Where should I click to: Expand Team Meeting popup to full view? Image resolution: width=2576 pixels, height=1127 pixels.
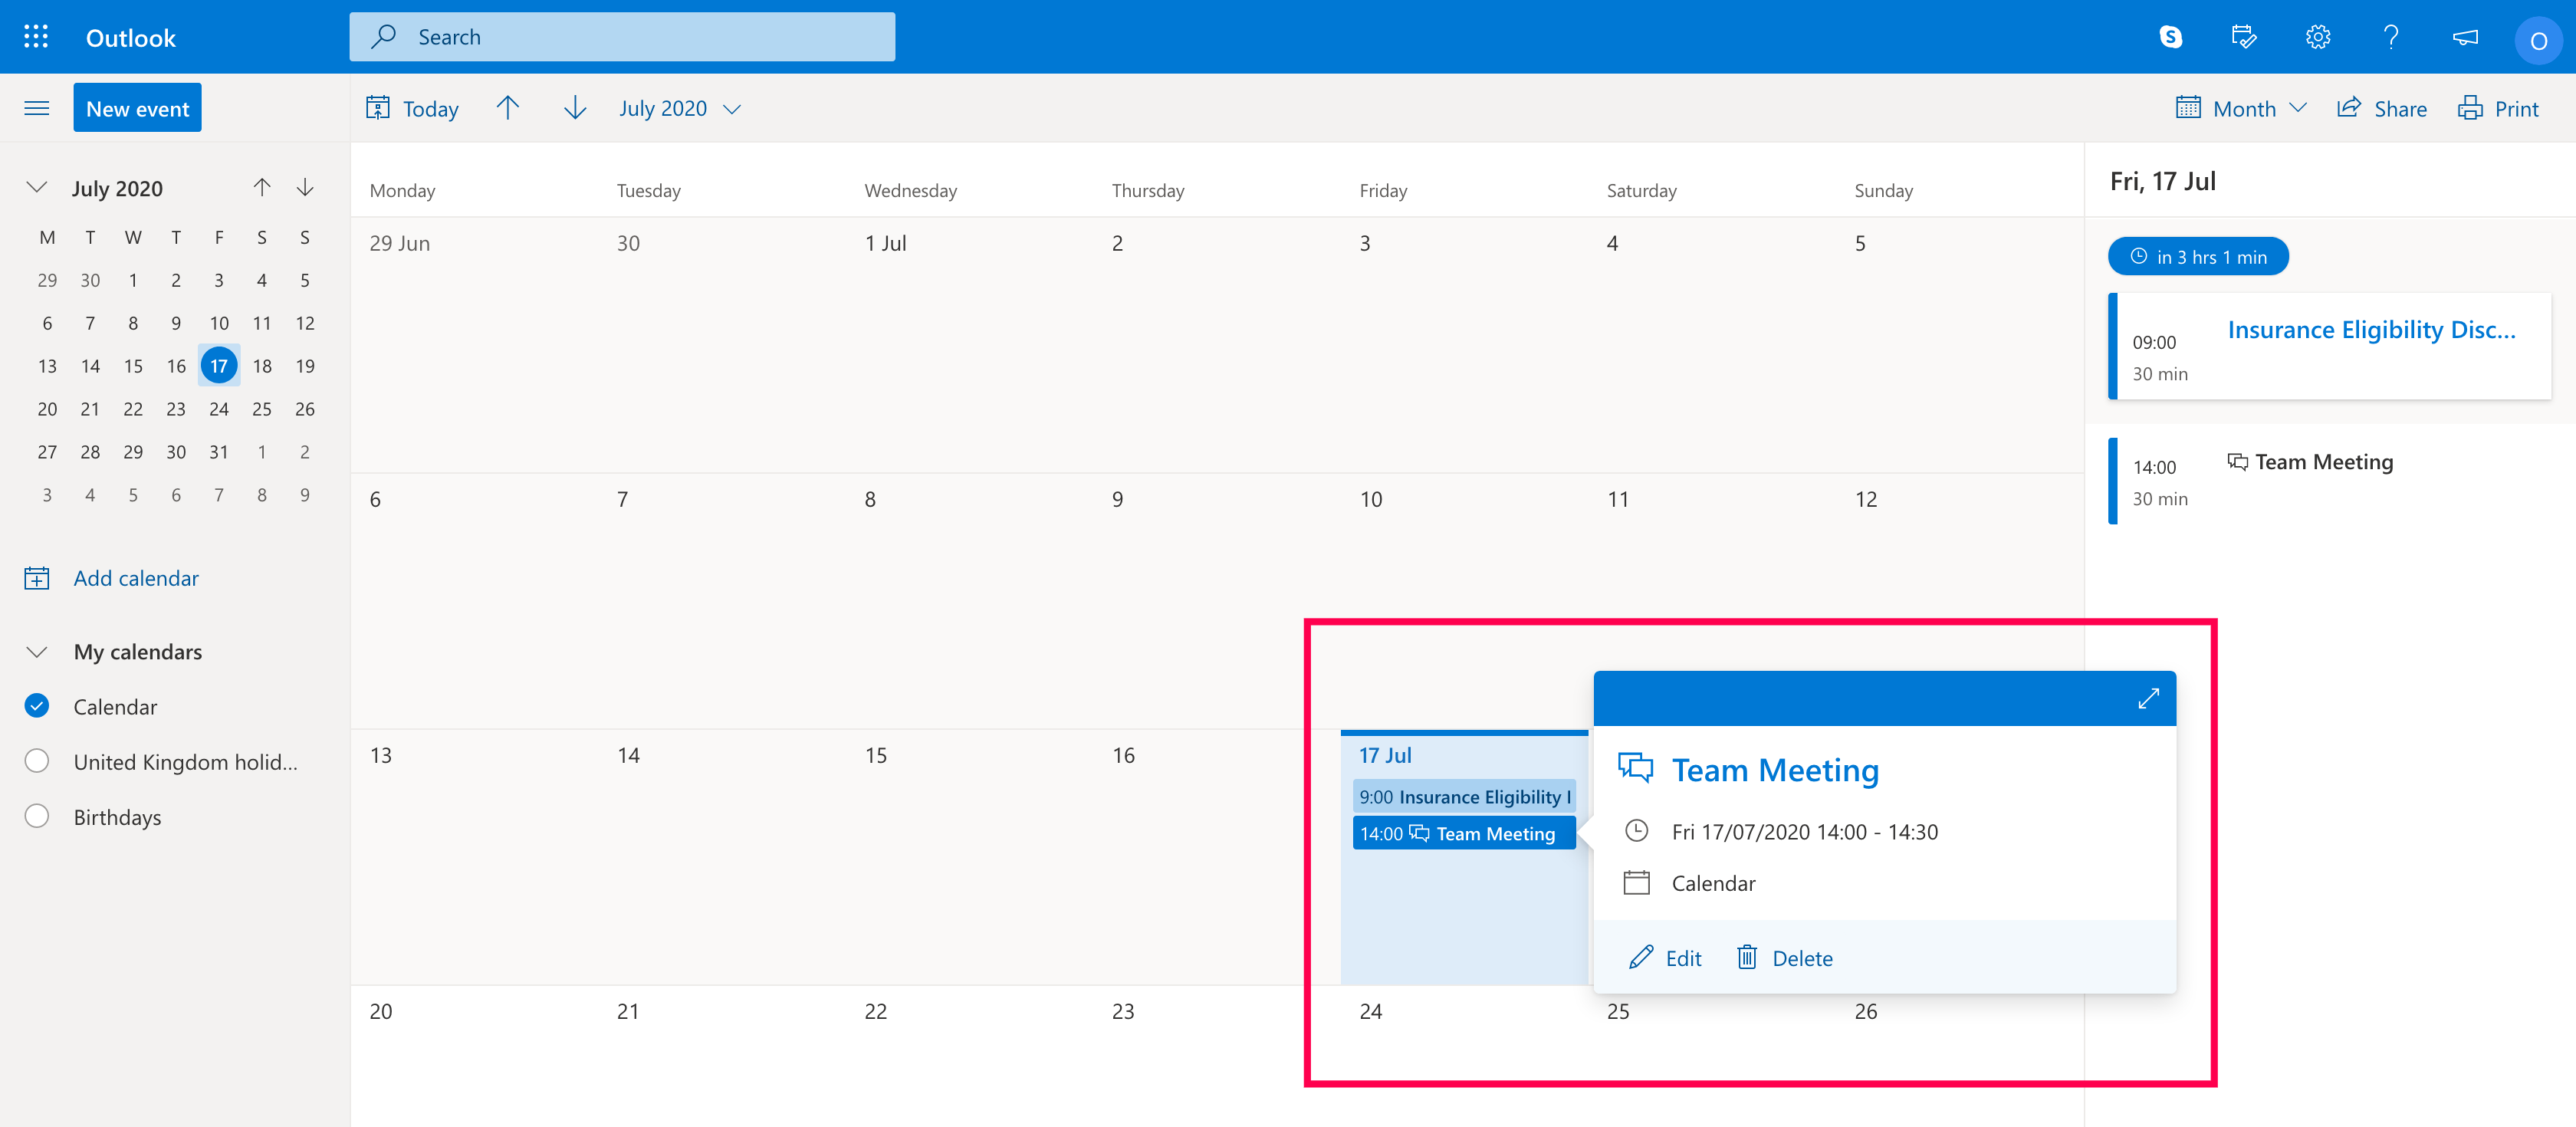pyautogui.click(x=2148, y=698)
